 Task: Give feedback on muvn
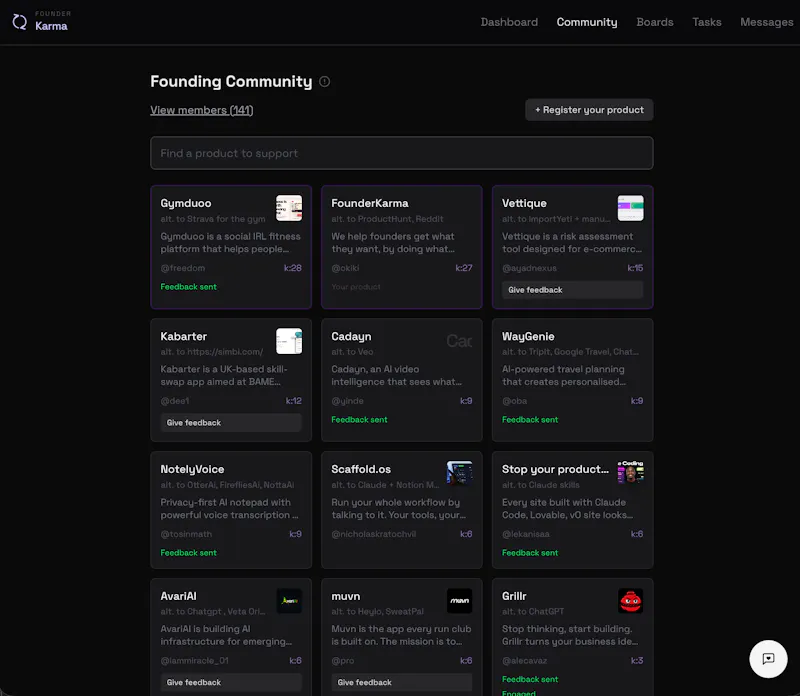[402, 682]
